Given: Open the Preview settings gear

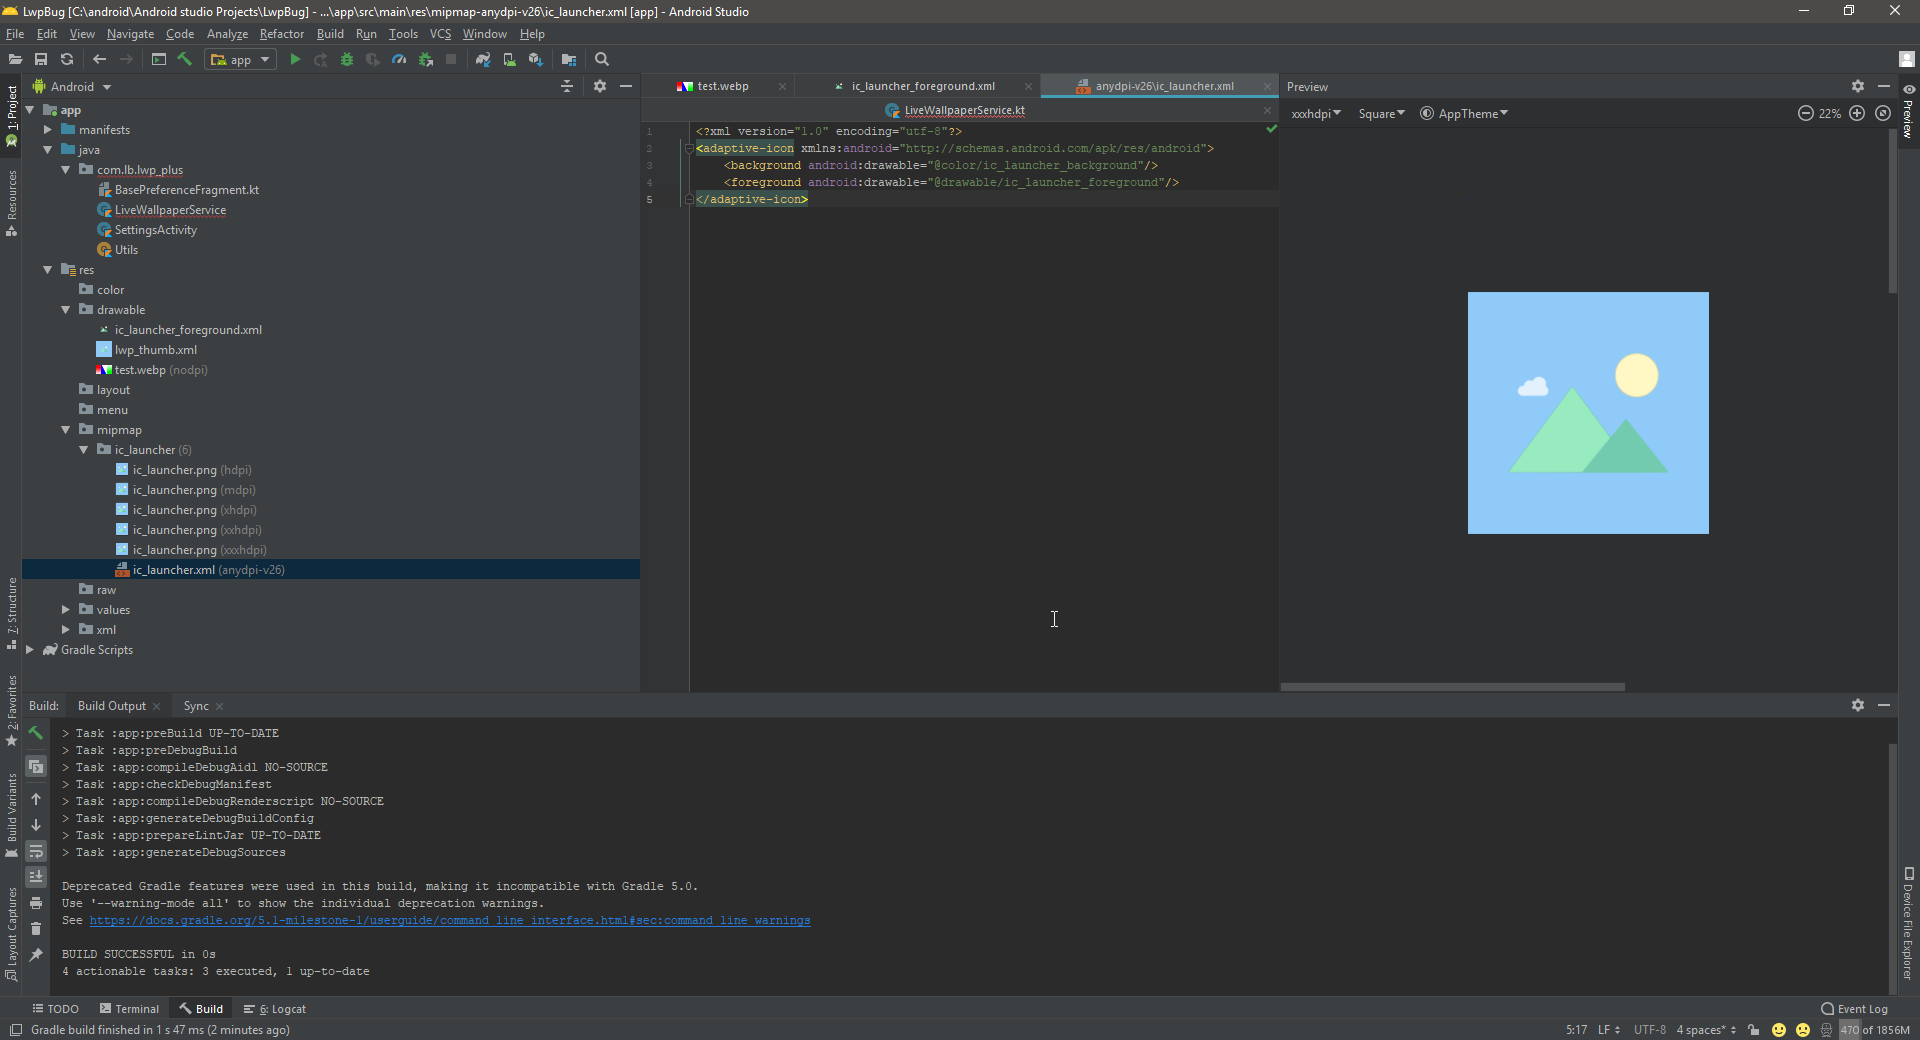Looking at the screenshot, I should click(1858, 86).
